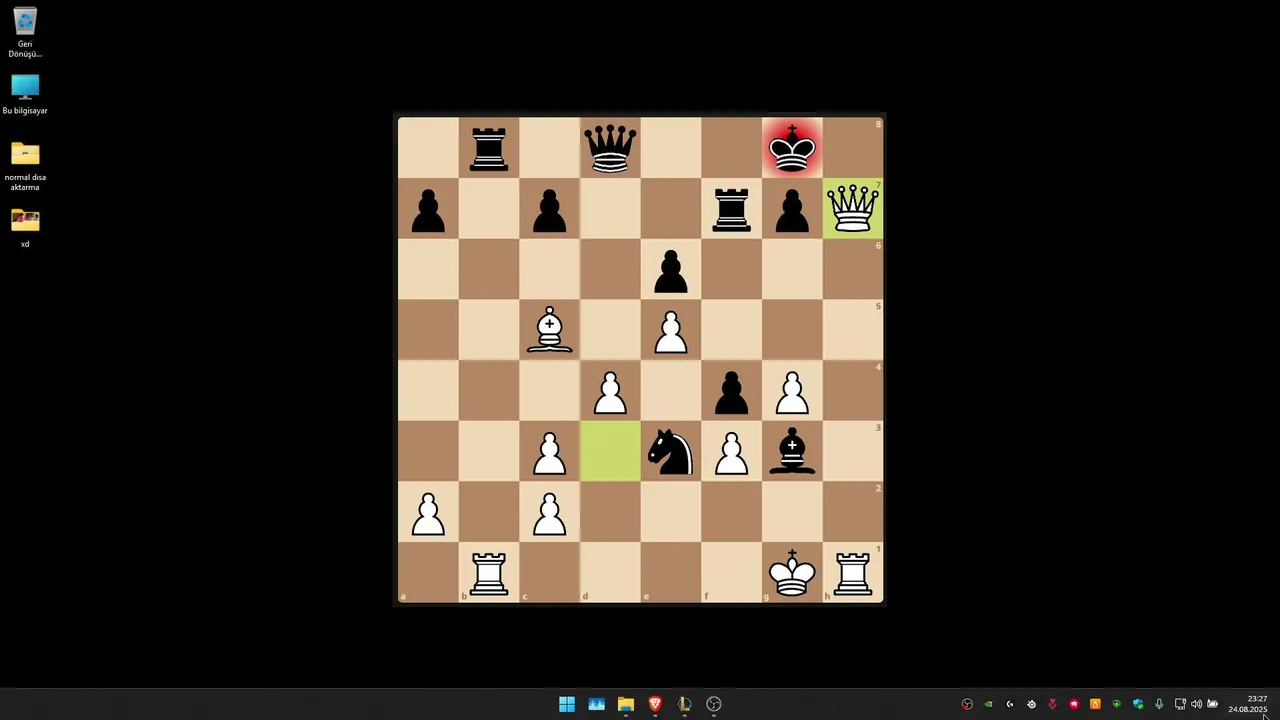1280x720 pixels.
Task: Select the white pawn on c3
Action: (549, 452)
